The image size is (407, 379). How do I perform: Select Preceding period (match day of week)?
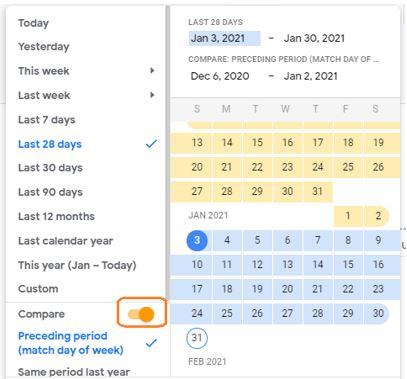[x=71, y=343]
